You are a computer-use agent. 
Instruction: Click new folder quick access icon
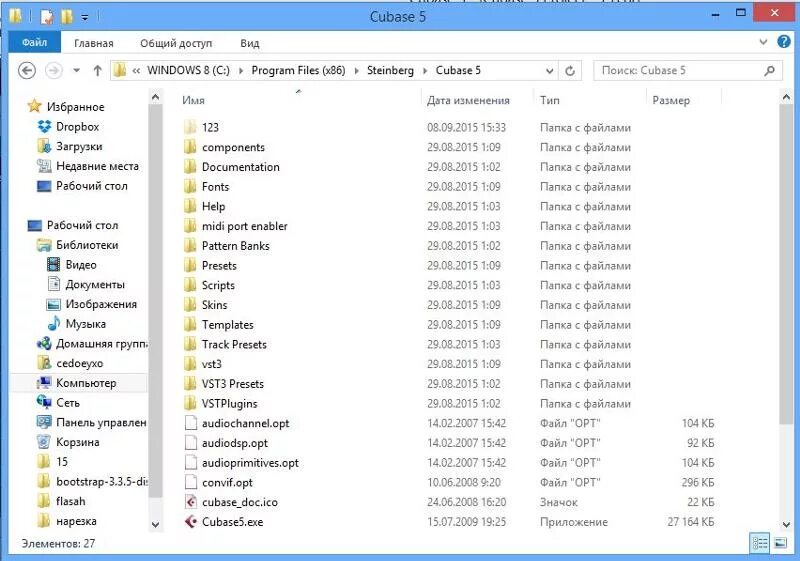(67, 17)
